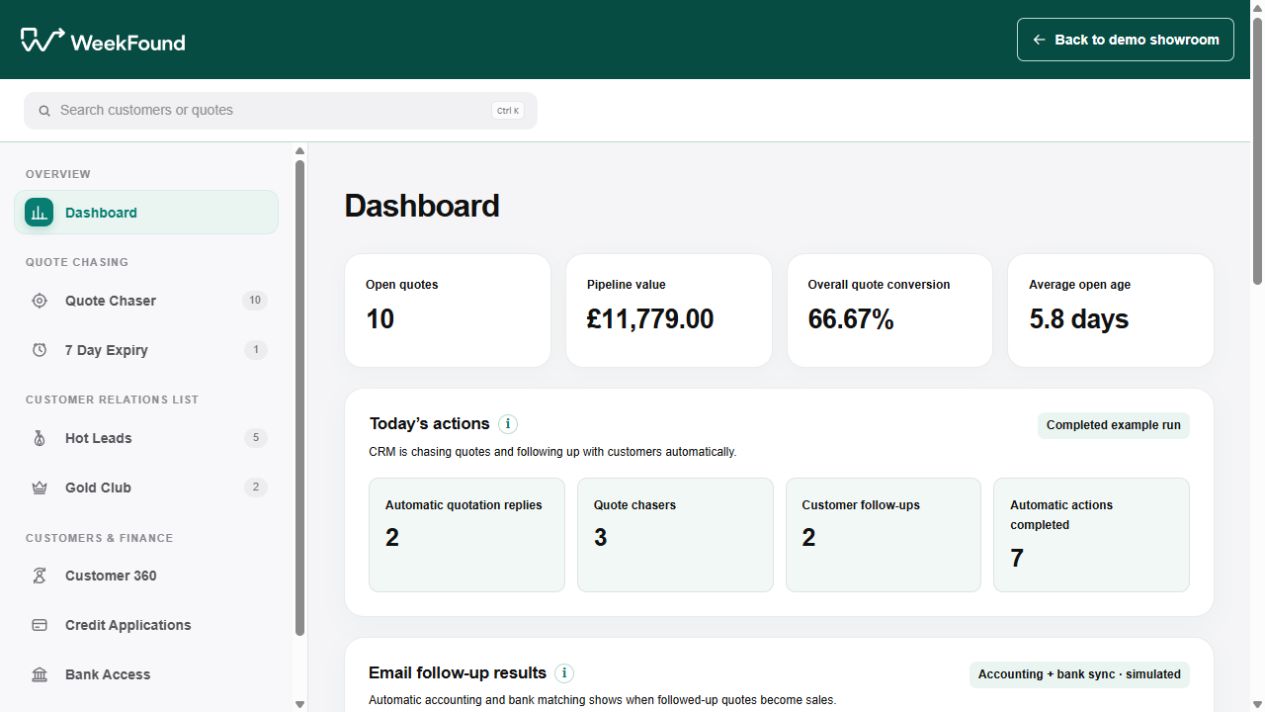The image size is (1265, 712).
Task: Click the 7 Day Expiry count badge 1
Action: pyautogui.click(x=256, y=350)
